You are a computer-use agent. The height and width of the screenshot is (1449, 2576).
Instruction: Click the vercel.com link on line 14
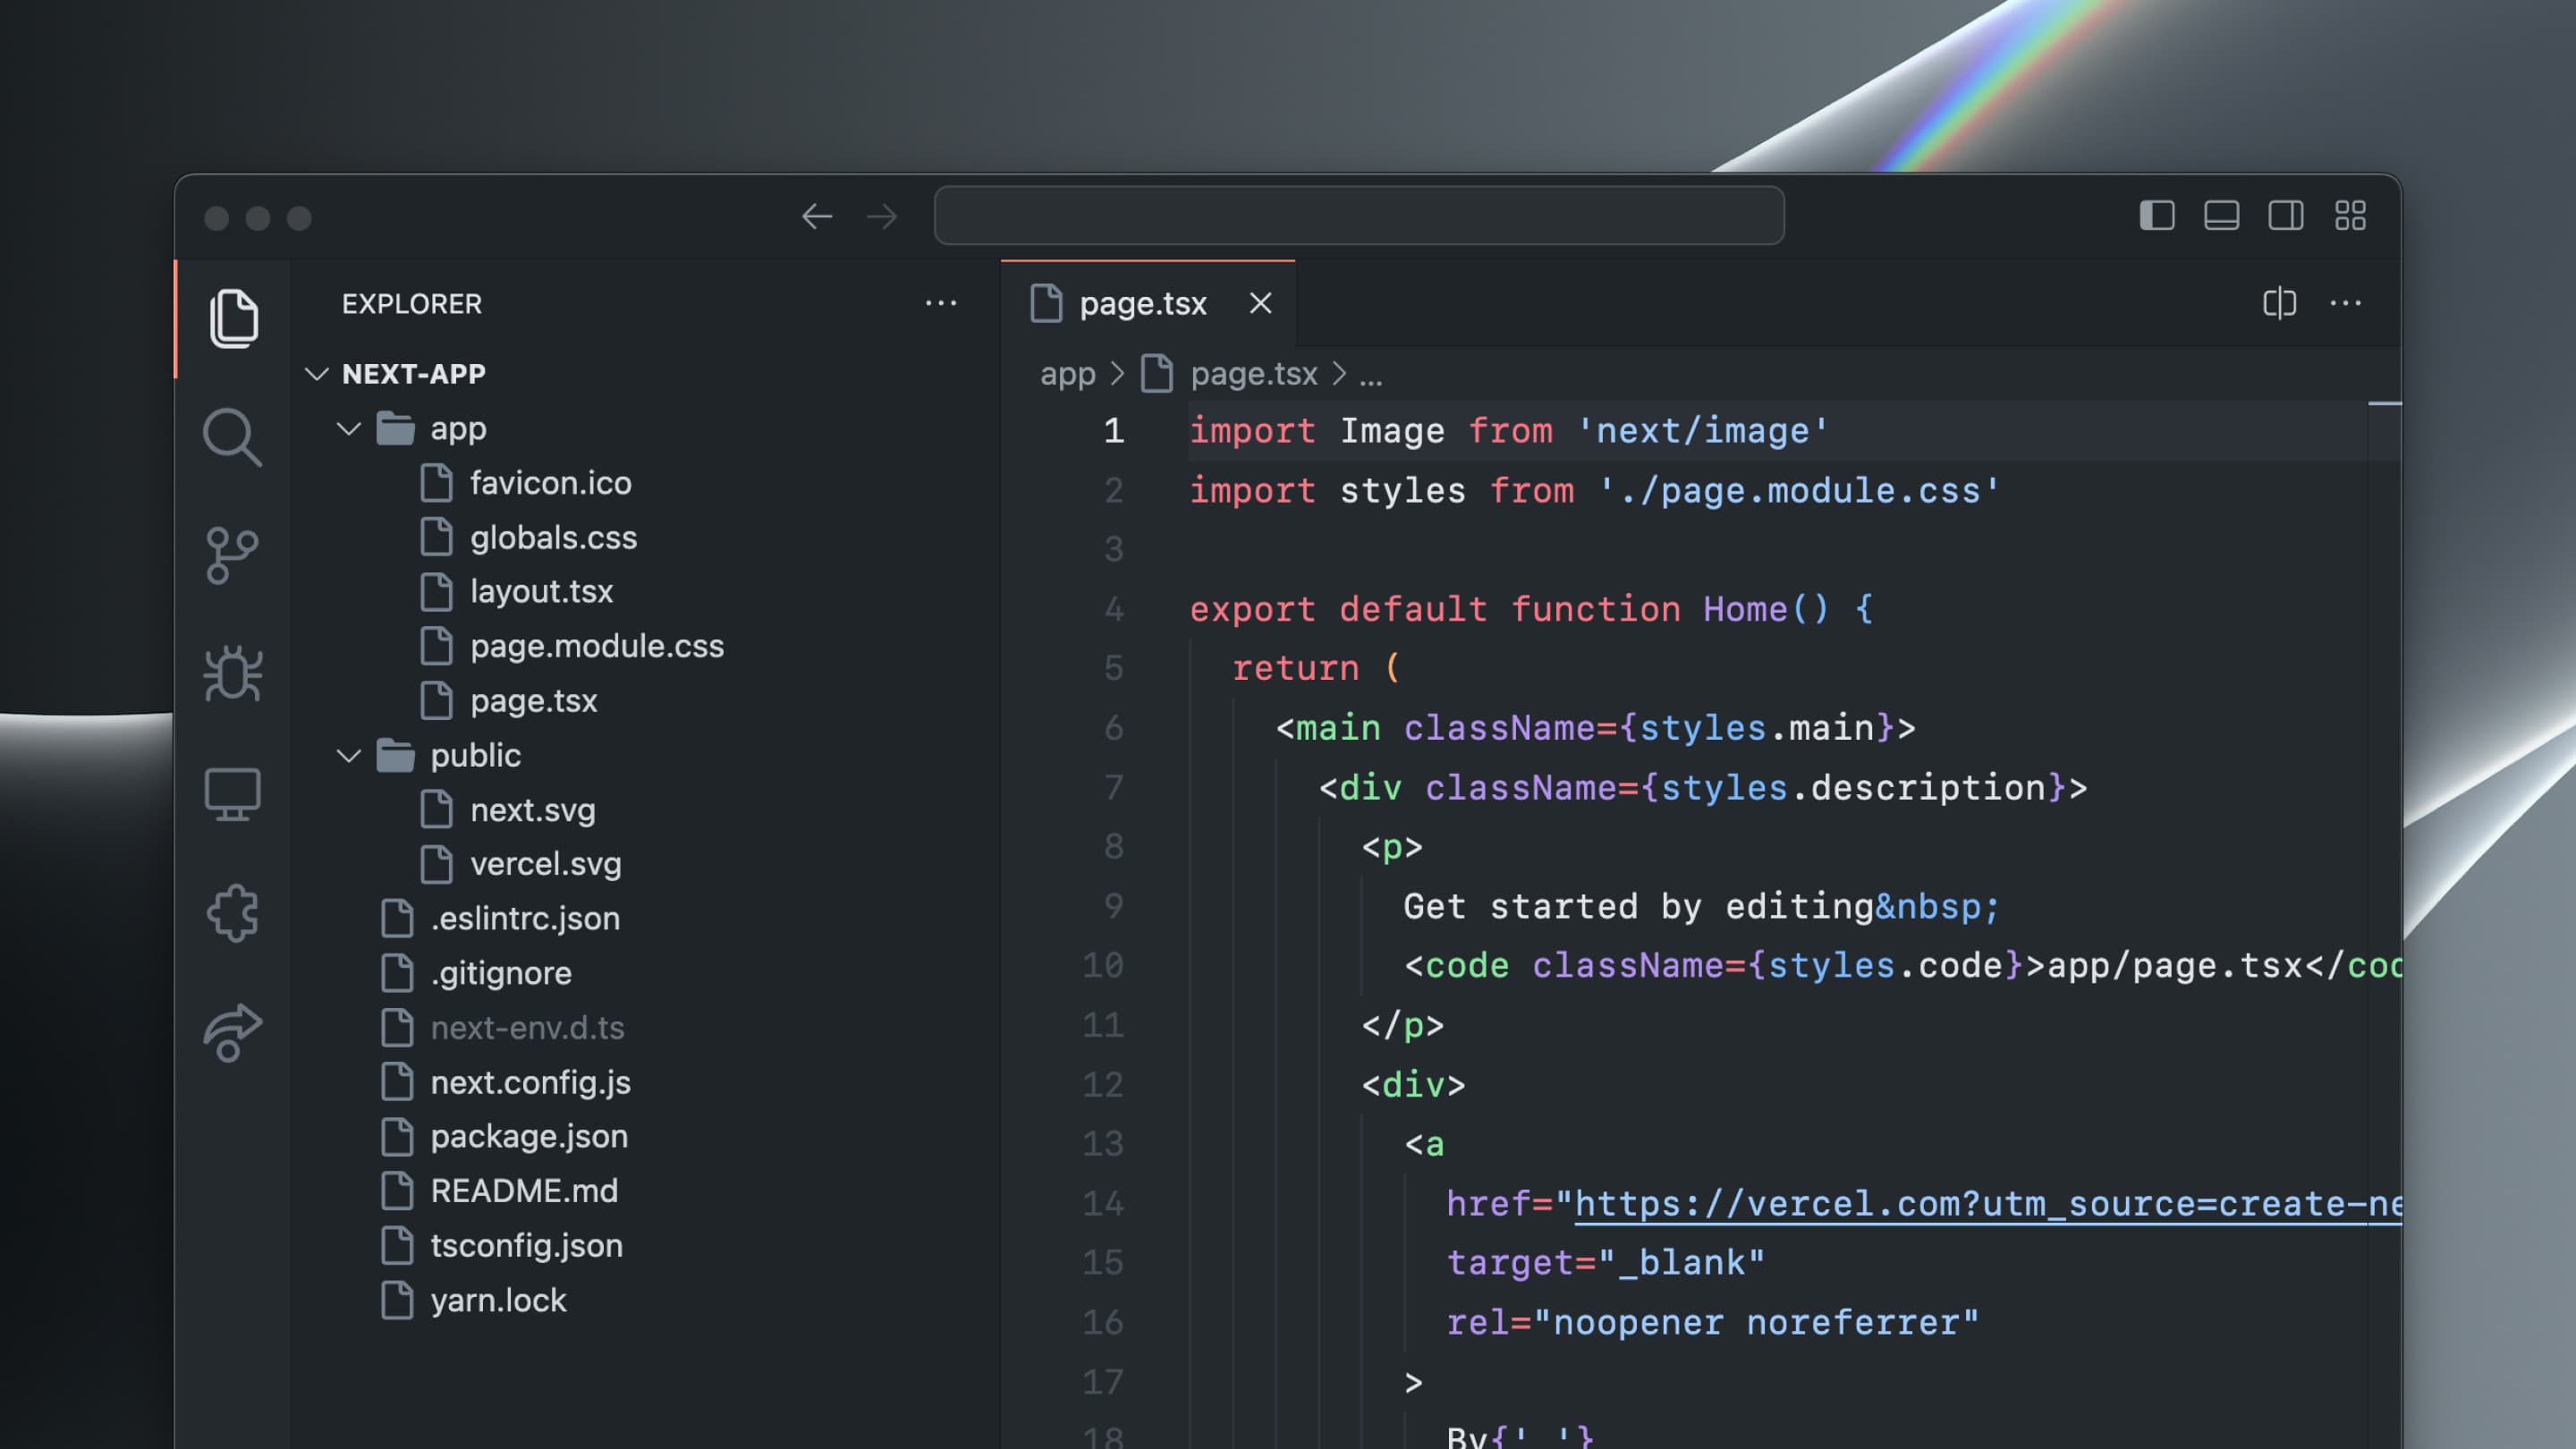pos(1988,1204)
